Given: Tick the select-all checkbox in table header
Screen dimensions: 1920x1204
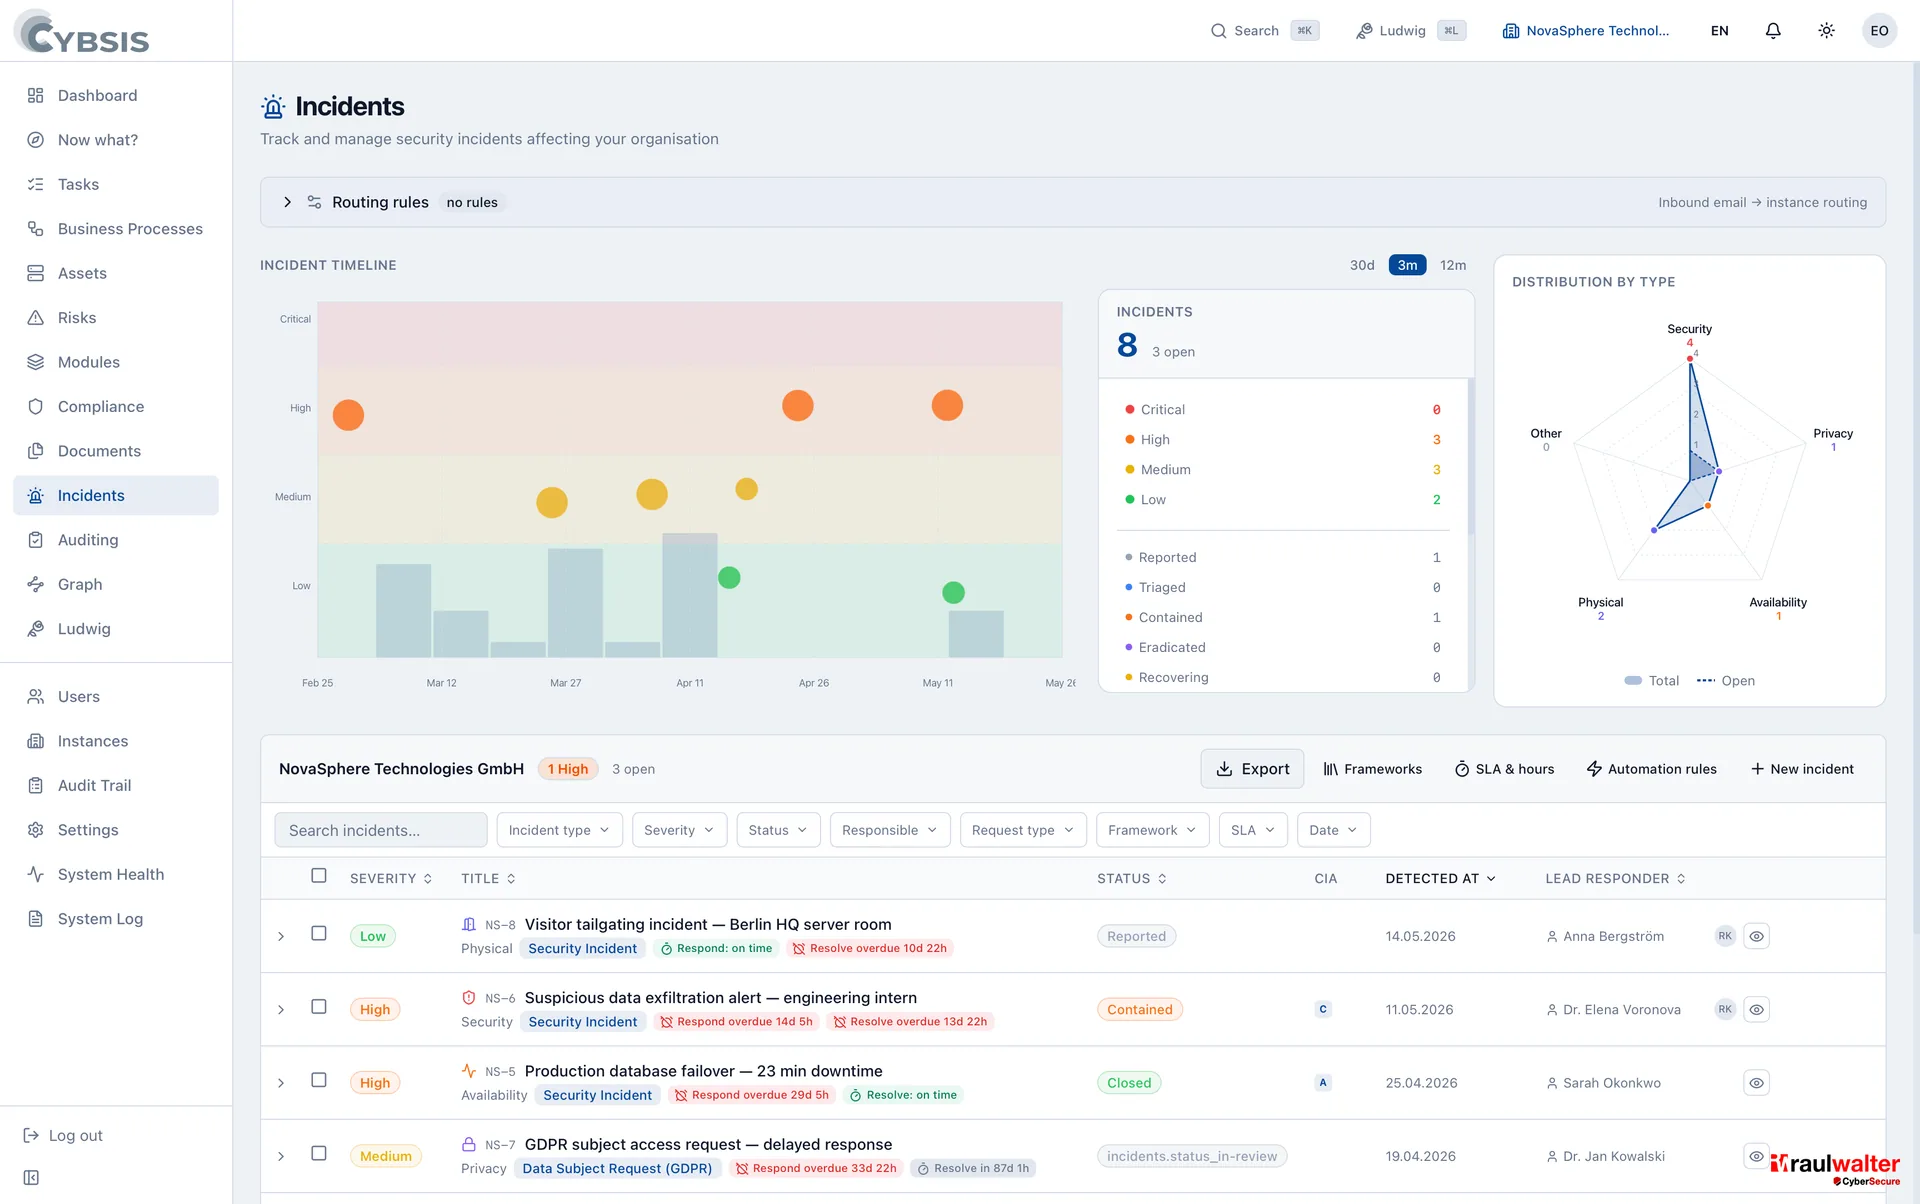Looking at the screenshot, I should tap(319, 876).
